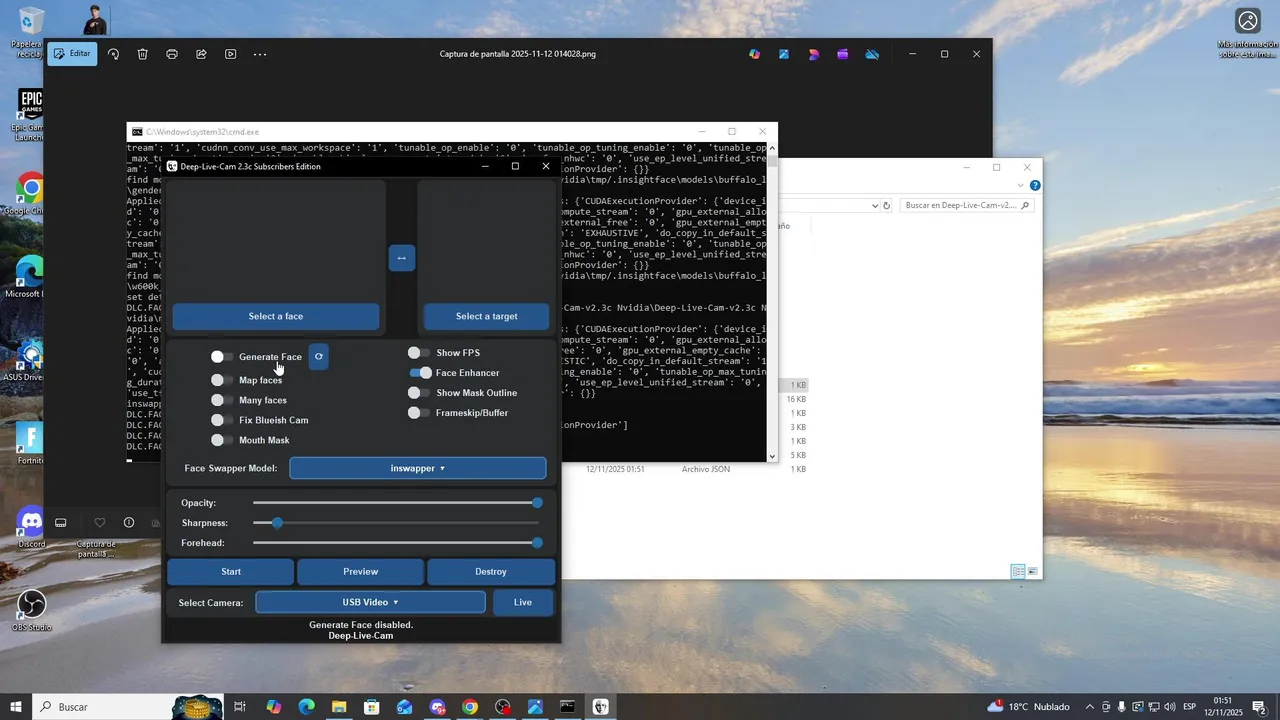The image size is (1280, 720).
Task: Switch Explorer to large icons view
Action: 1033,572
